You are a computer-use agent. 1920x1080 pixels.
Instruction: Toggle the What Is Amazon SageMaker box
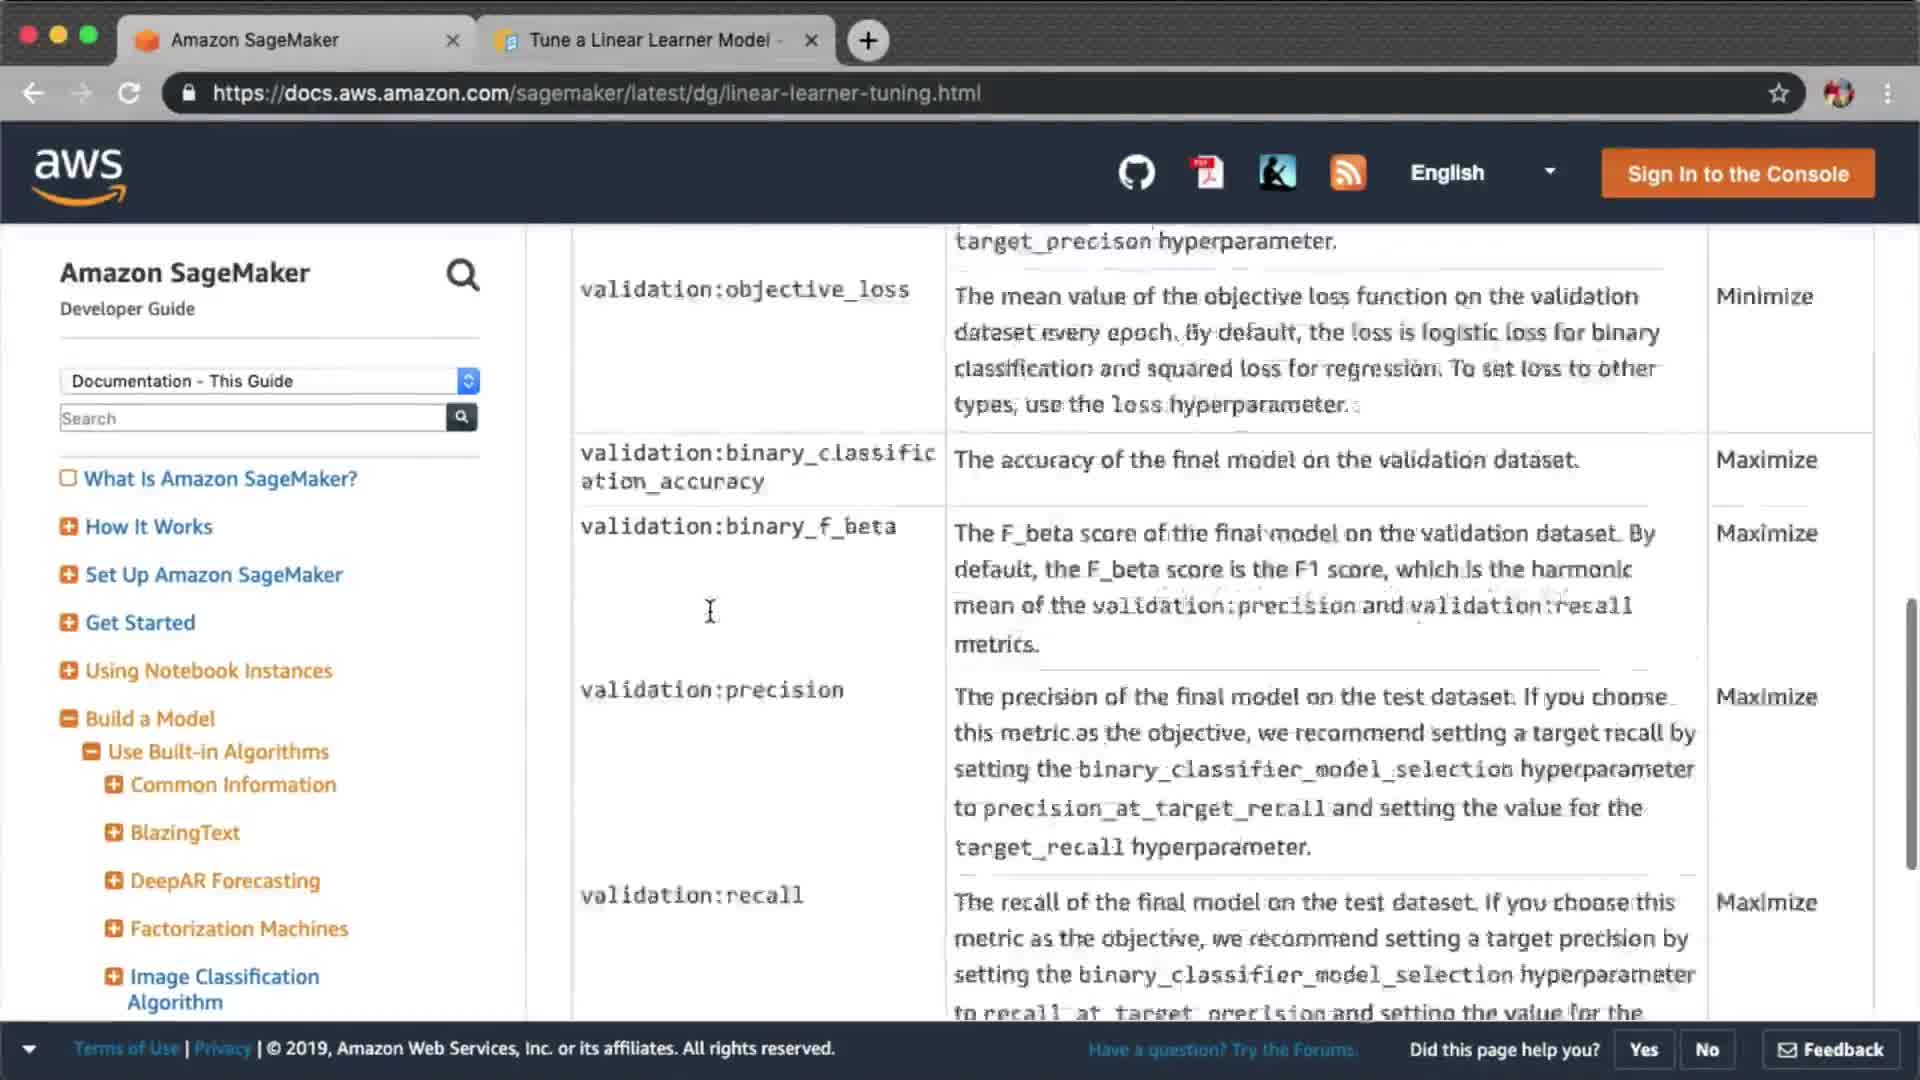pyautogui.click(x=68, y=478)
